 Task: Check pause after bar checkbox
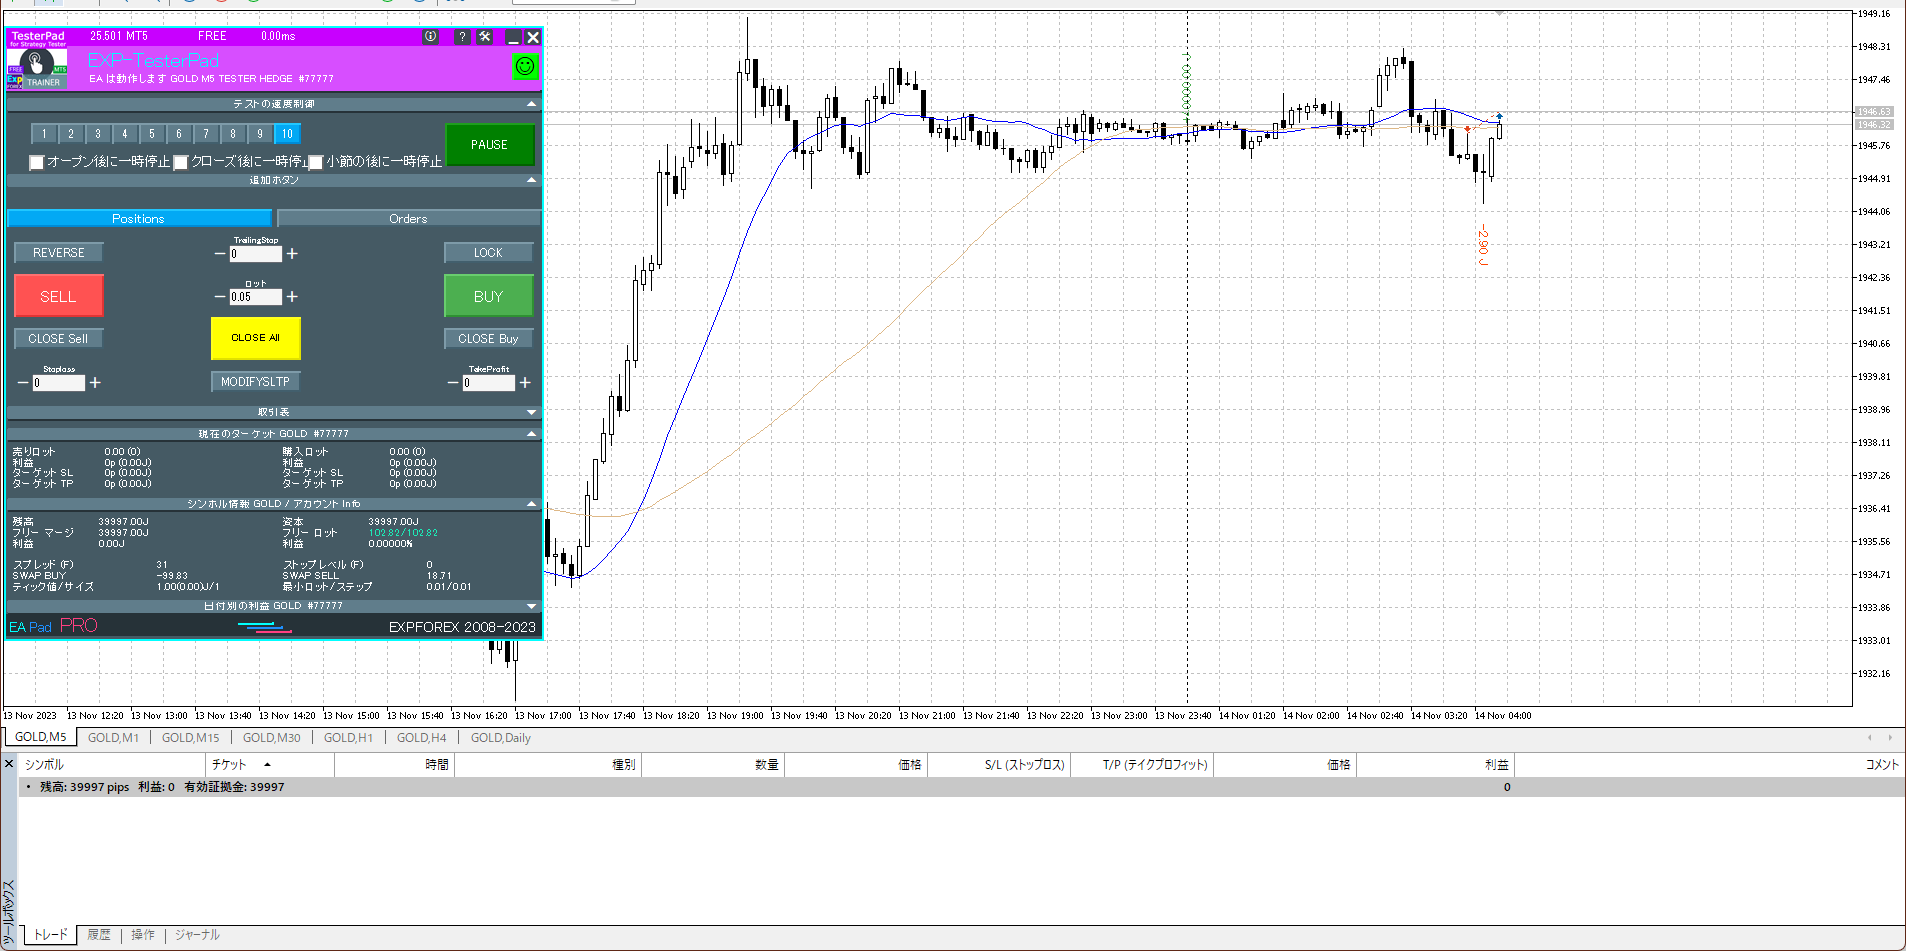click(x=316, y=162)
